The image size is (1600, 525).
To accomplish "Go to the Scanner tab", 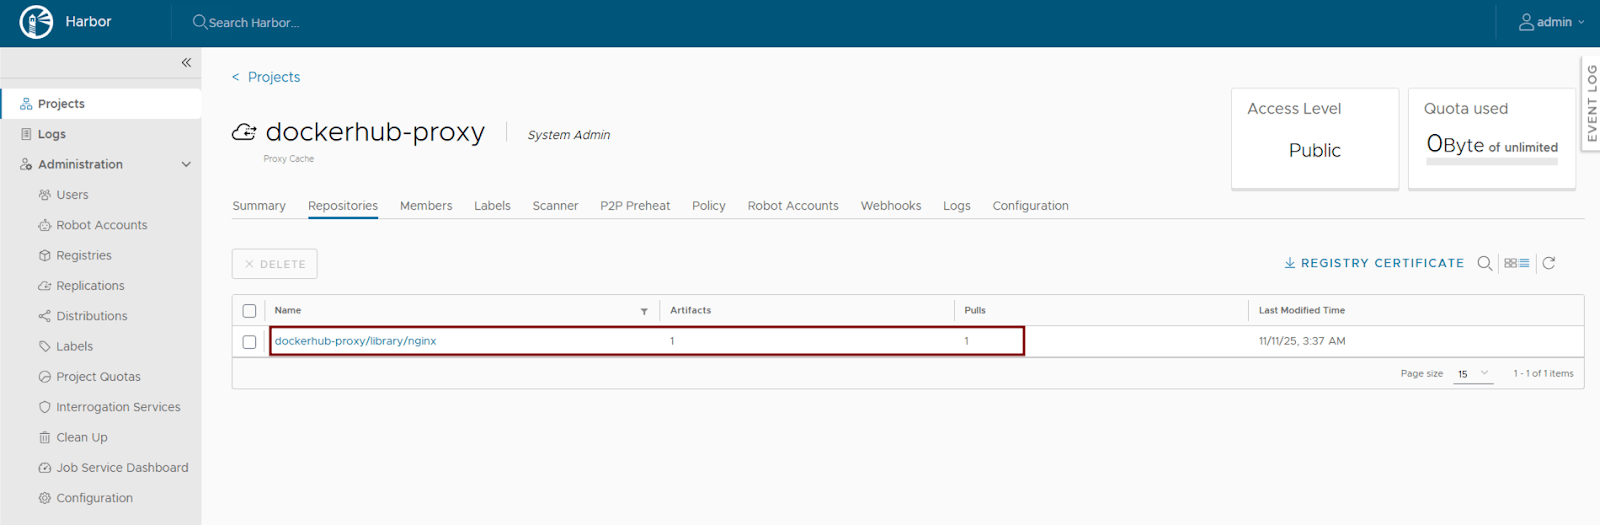I will point(555,206).
